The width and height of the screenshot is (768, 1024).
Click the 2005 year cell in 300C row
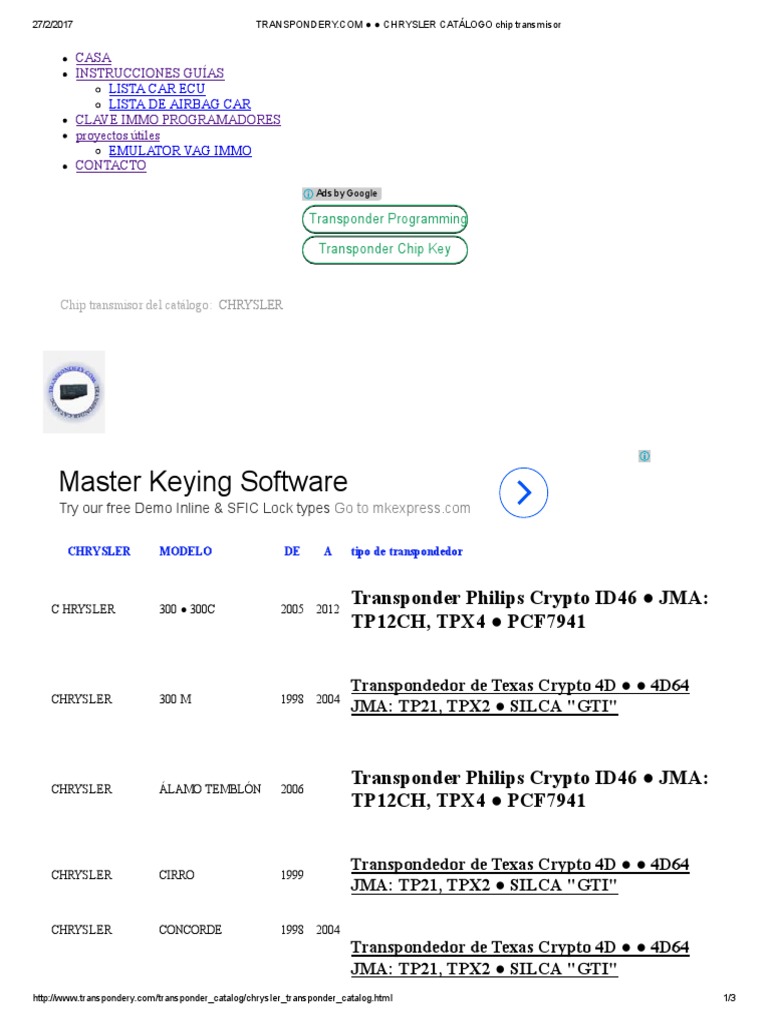292,609
